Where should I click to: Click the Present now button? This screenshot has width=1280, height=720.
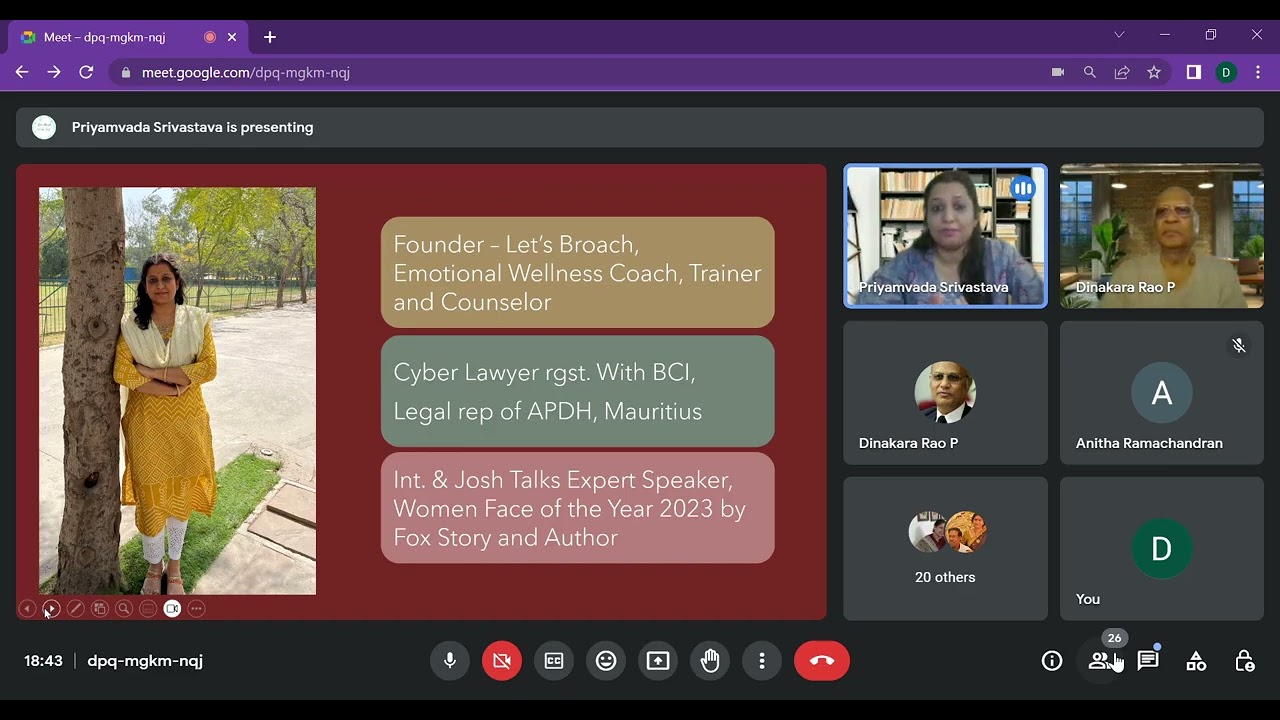tap(658, 661)
